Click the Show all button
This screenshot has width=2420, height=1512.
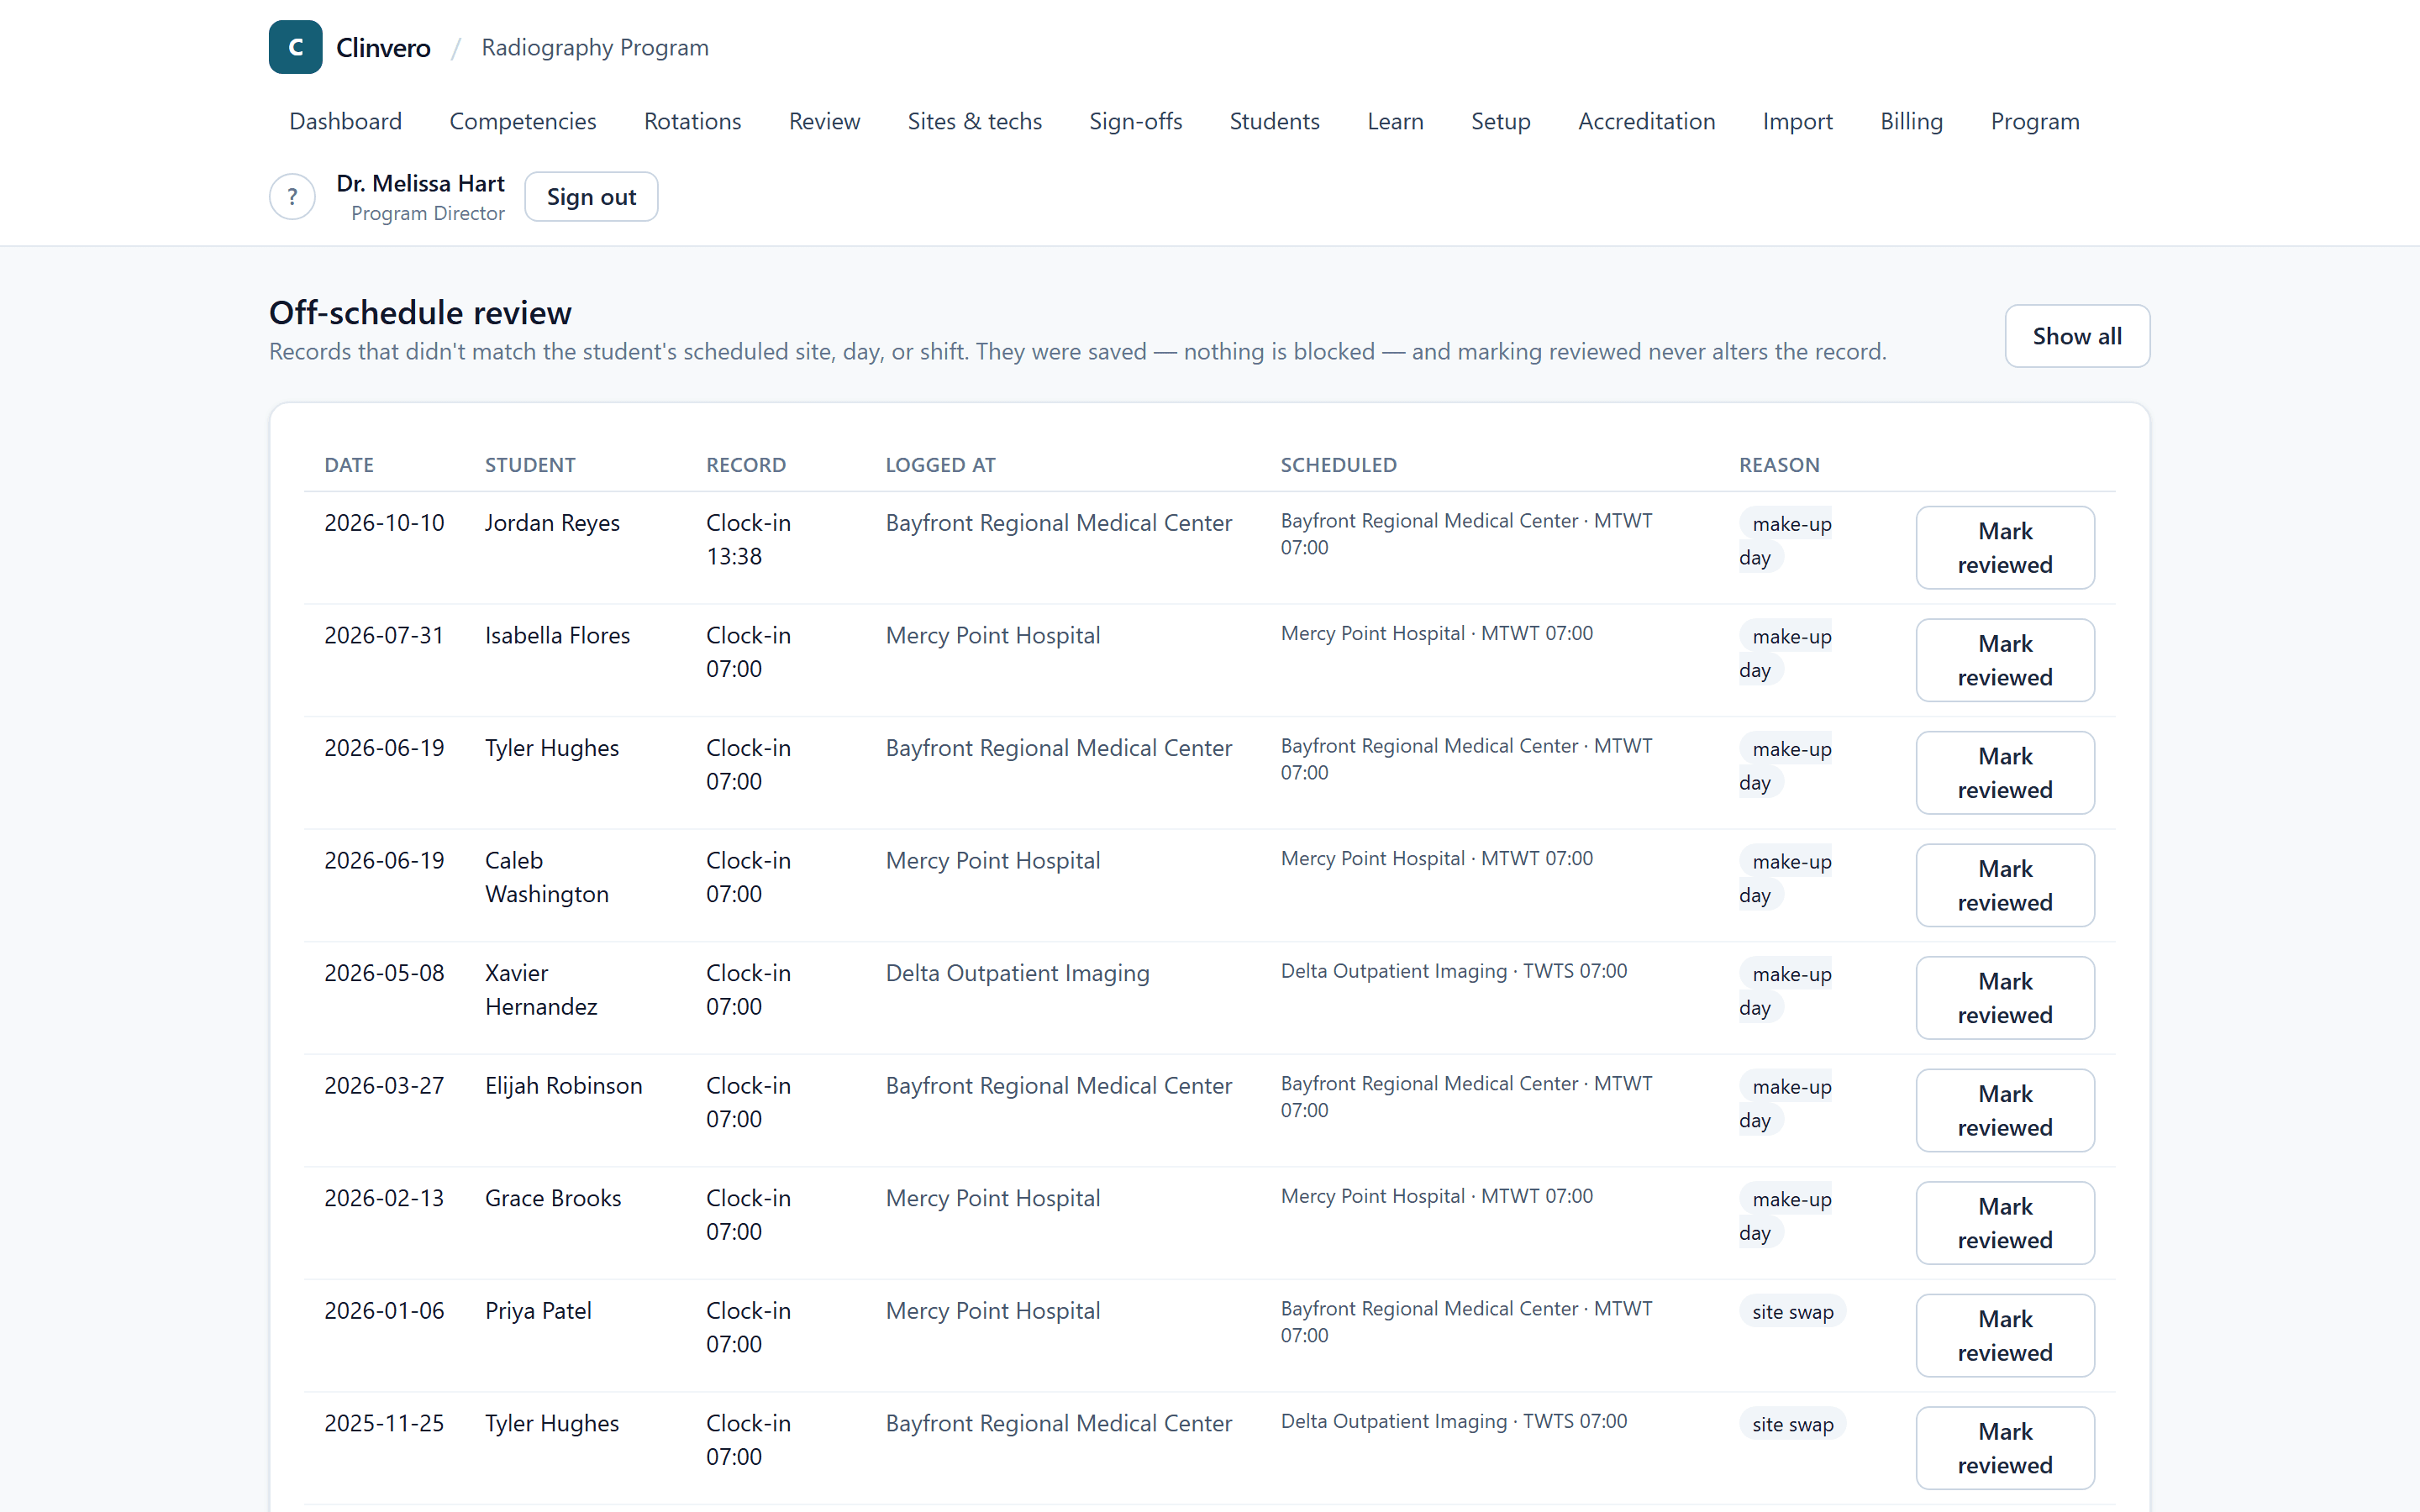(x=2077, y=336)
